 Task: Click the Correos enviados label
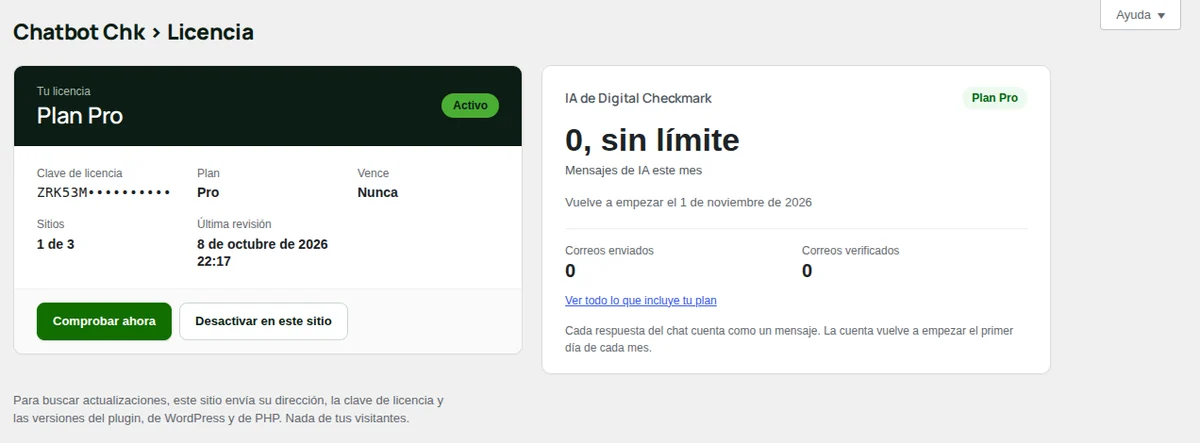point(609,250)
